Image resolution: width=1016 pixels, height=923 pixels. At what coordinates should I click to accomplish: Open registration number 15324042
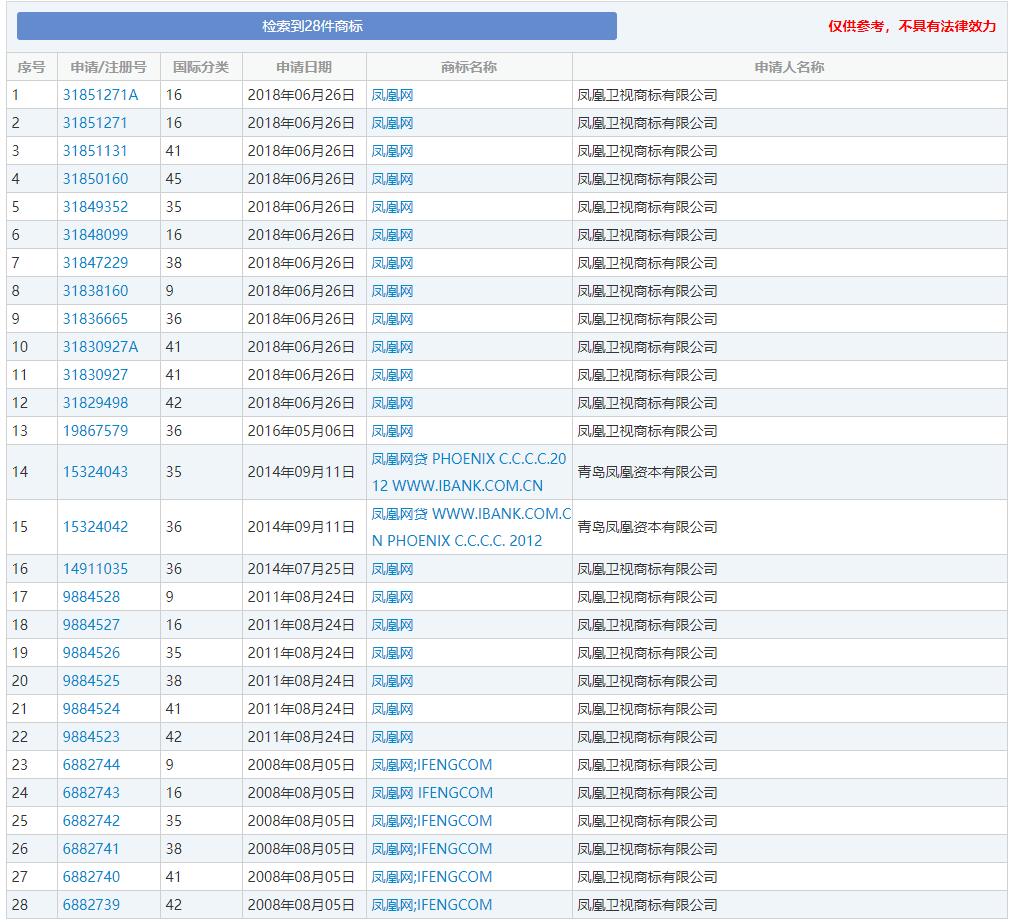[95, 527]
